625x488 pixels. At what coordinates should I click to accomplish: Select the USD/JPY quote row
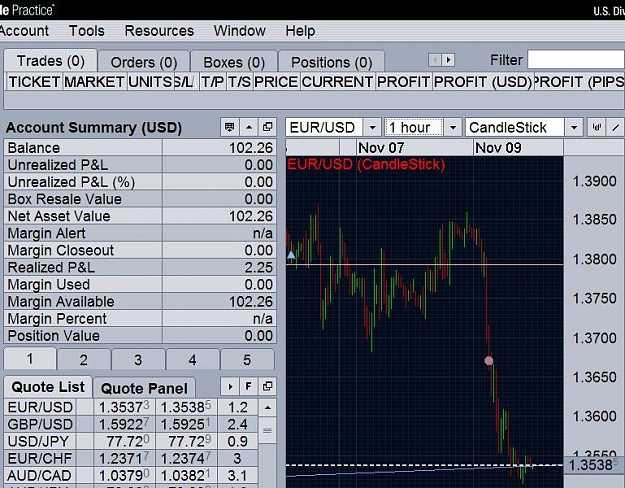(131, 441)
